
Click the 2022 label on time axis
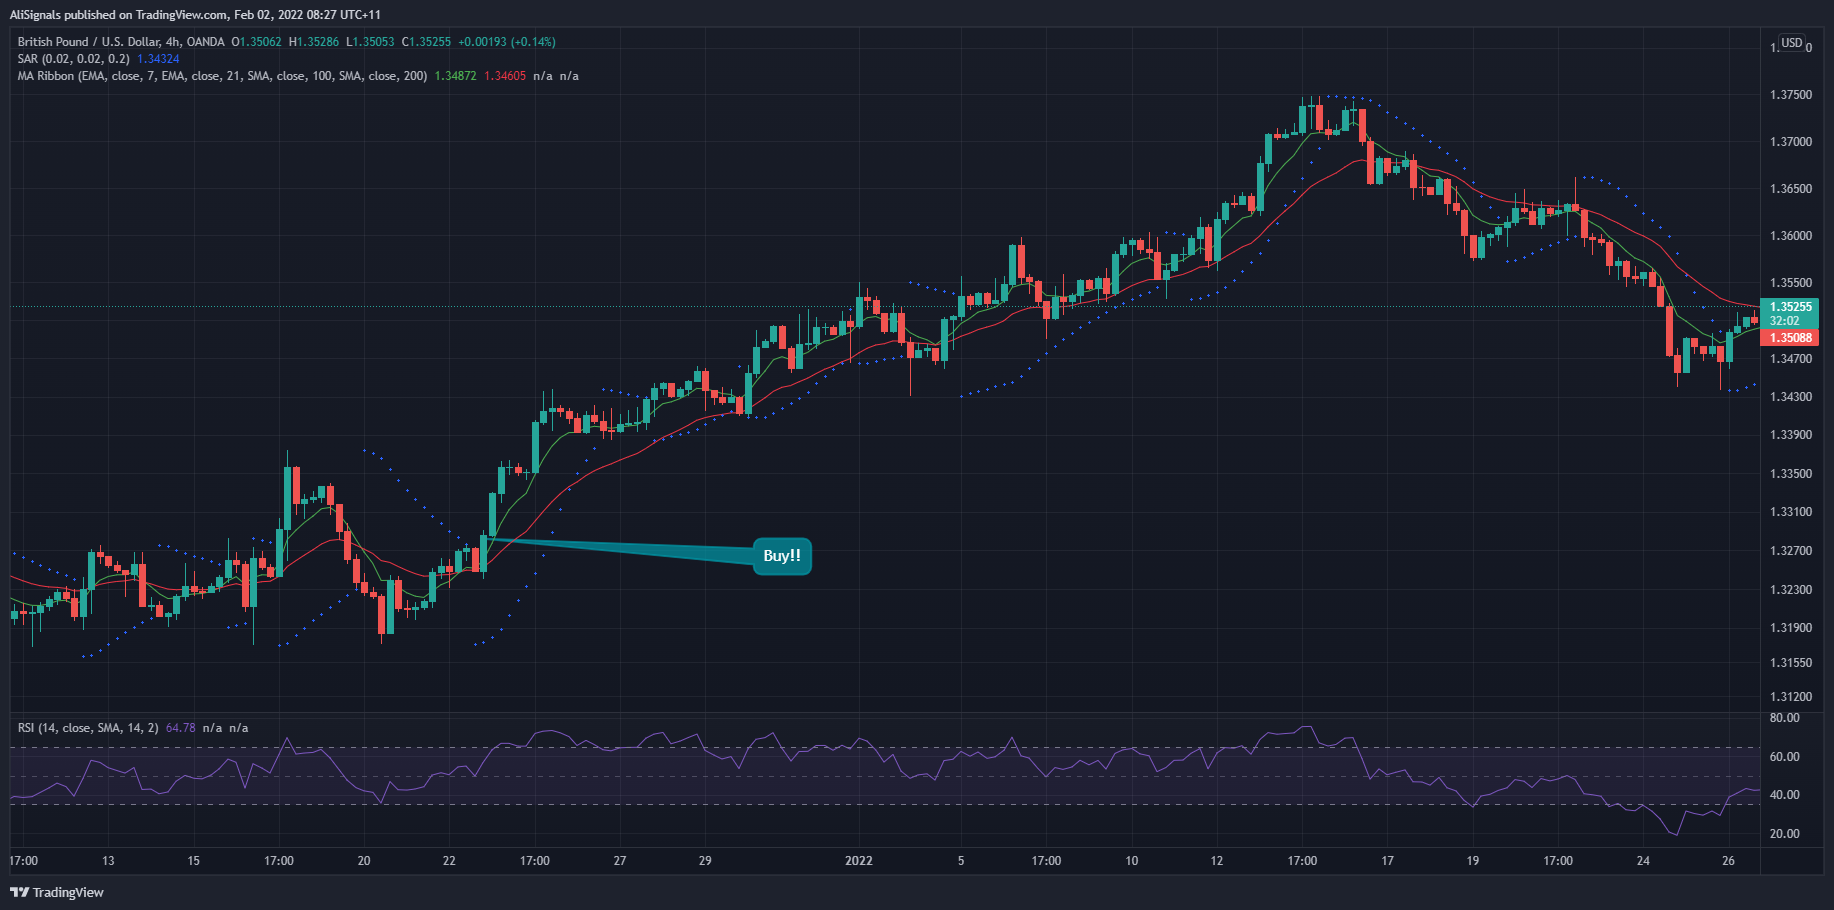(x=859, y=861)
